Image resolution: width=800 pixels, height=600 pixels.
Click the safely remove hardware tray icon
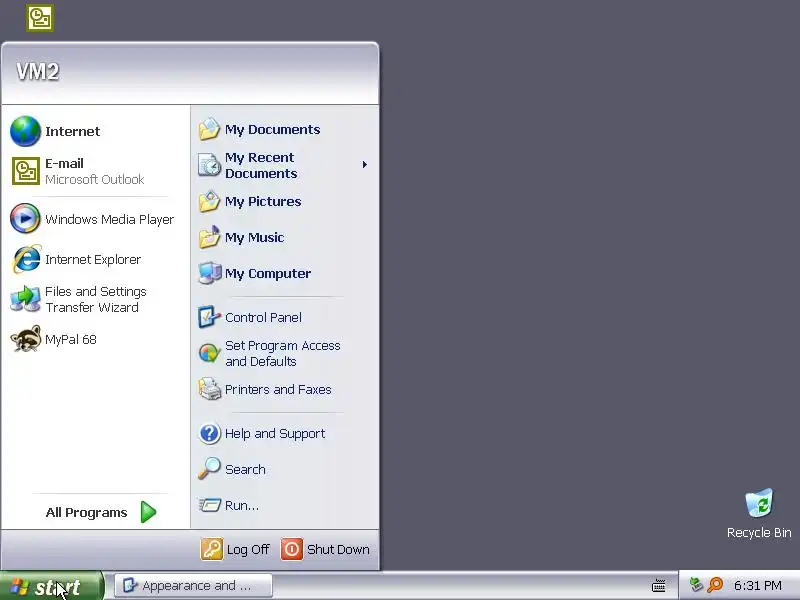[695, 584]
